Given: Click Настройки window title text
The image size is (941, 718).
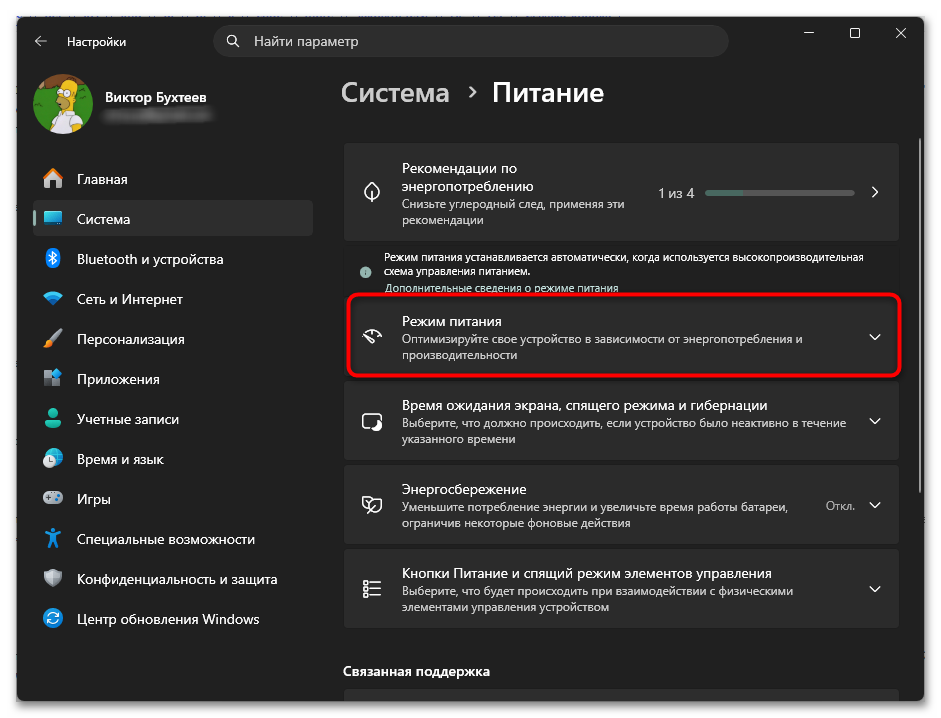Looking at the screenshot, I should [97, 41].
